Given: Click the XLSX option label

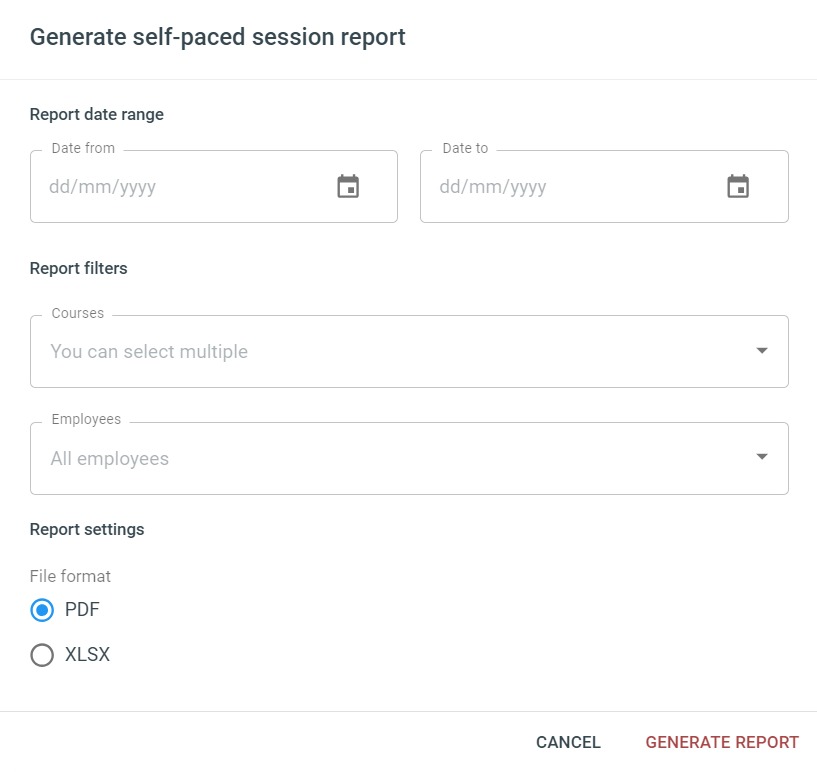Looking at the screenshot, I should coord(87,654).
